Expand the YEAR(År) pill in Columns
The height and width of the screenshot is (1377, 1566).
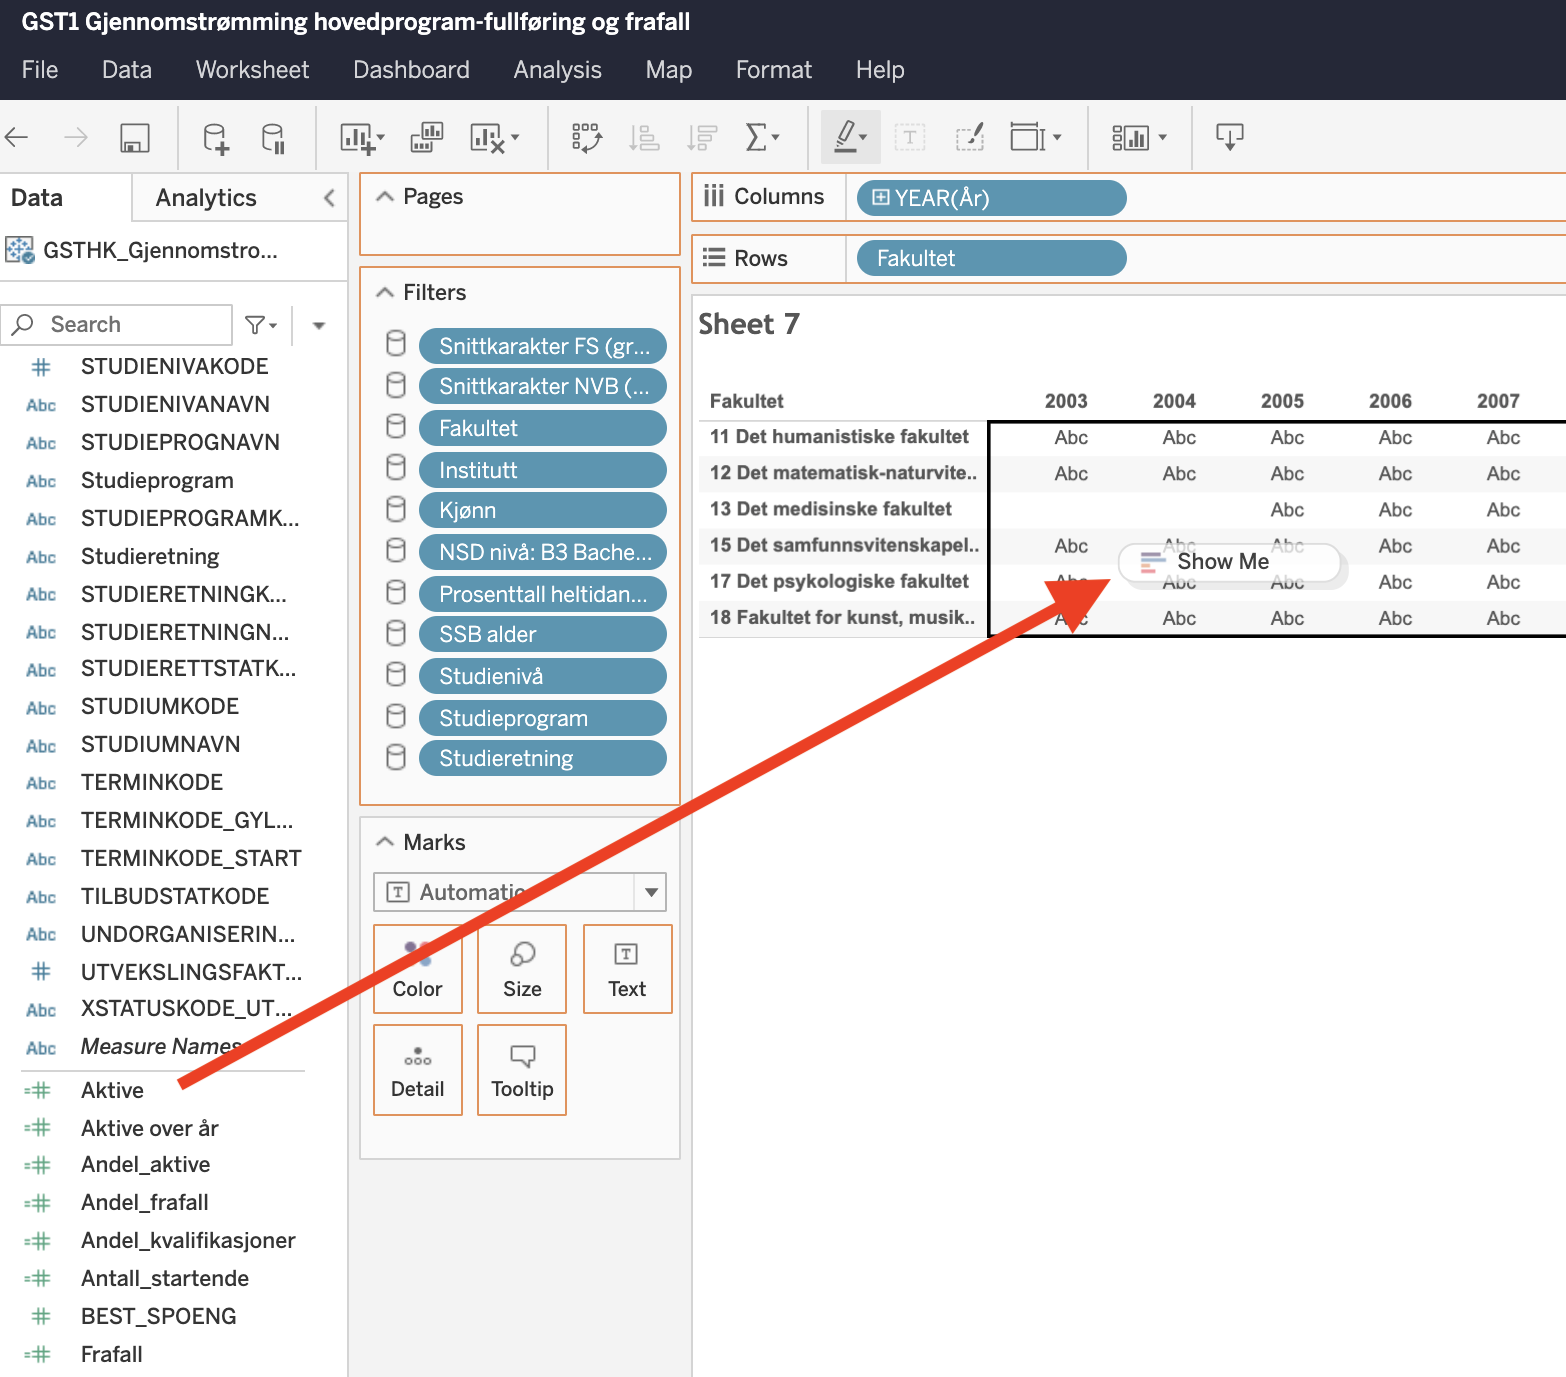880,198
